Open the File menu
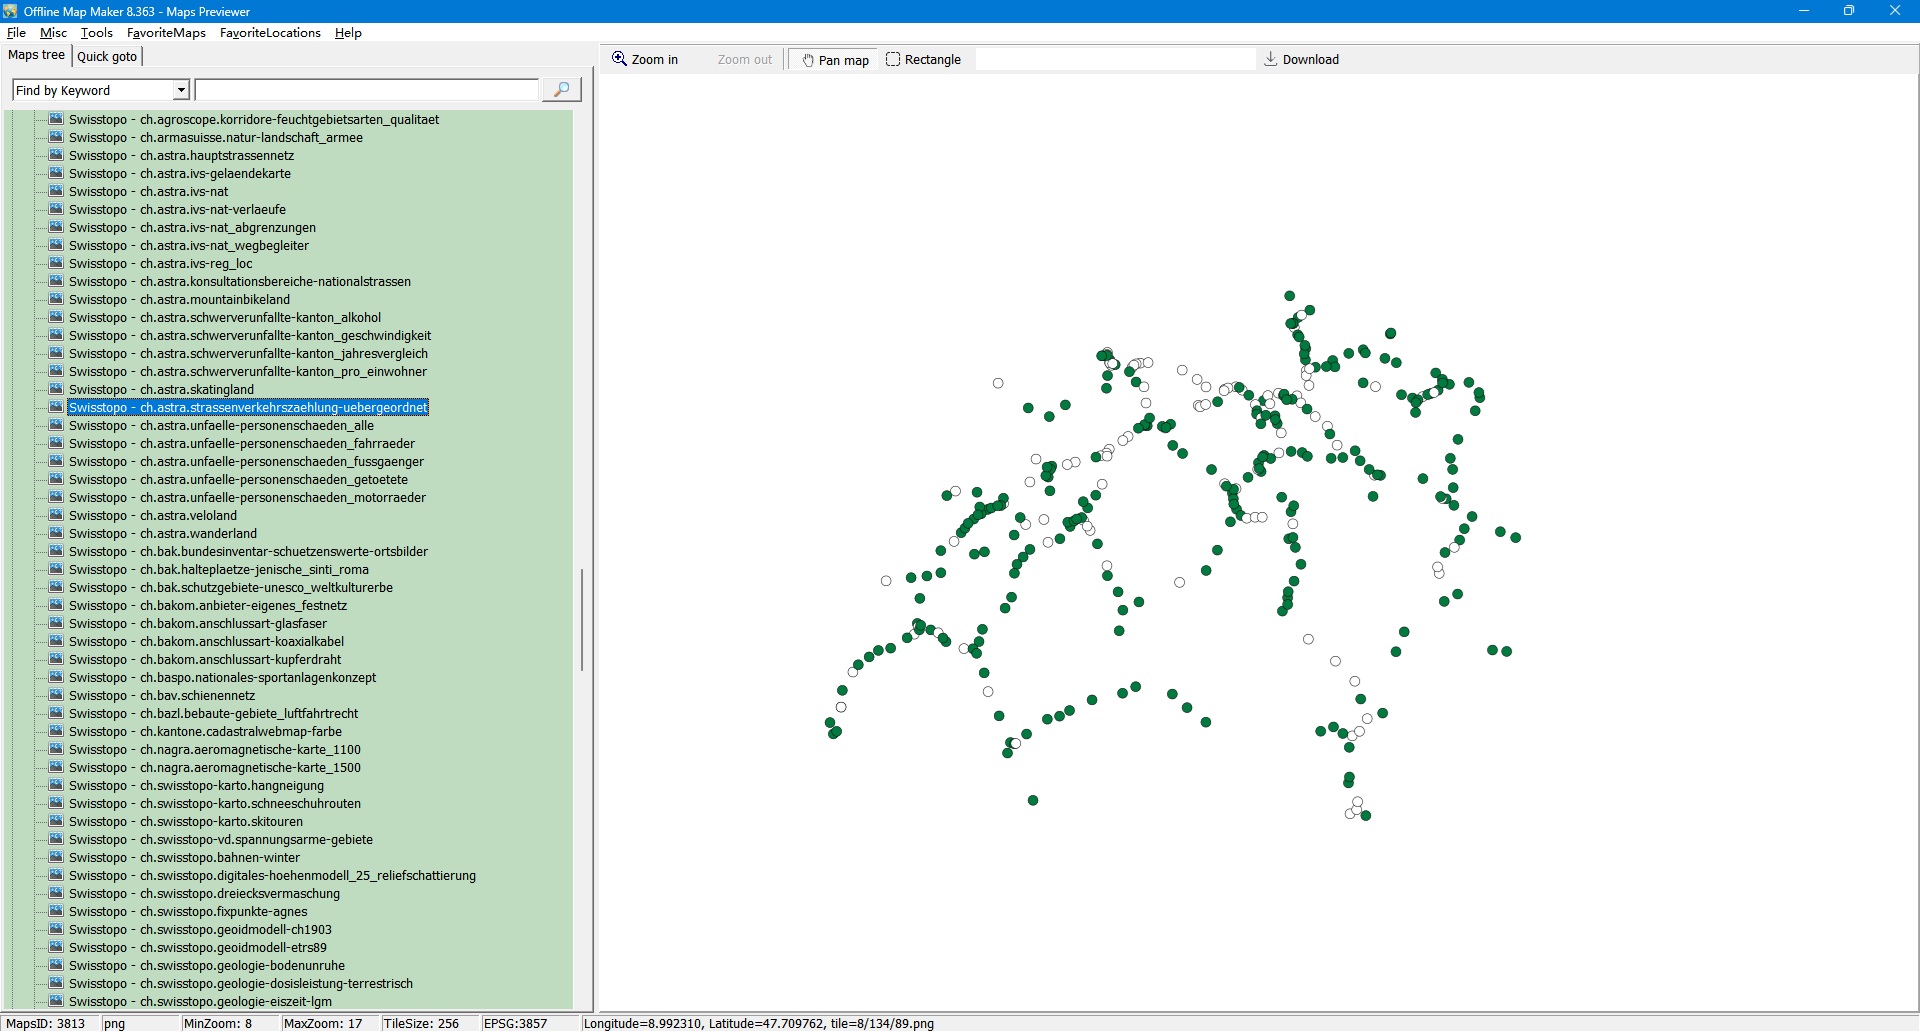This screenshot has height=1032, width=1920. 16,33
